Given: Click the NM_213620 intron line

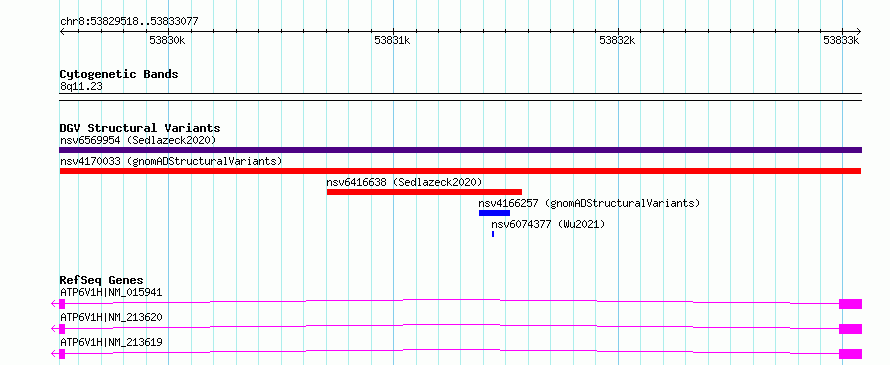Looking at the screenshot, I should click(452, 325).
